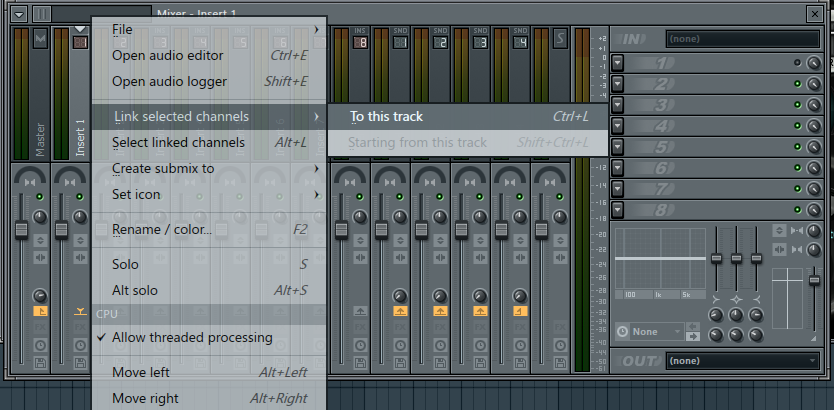Click the first EQ band level slider
Screen dimensions: 834x410
[716, 258]
